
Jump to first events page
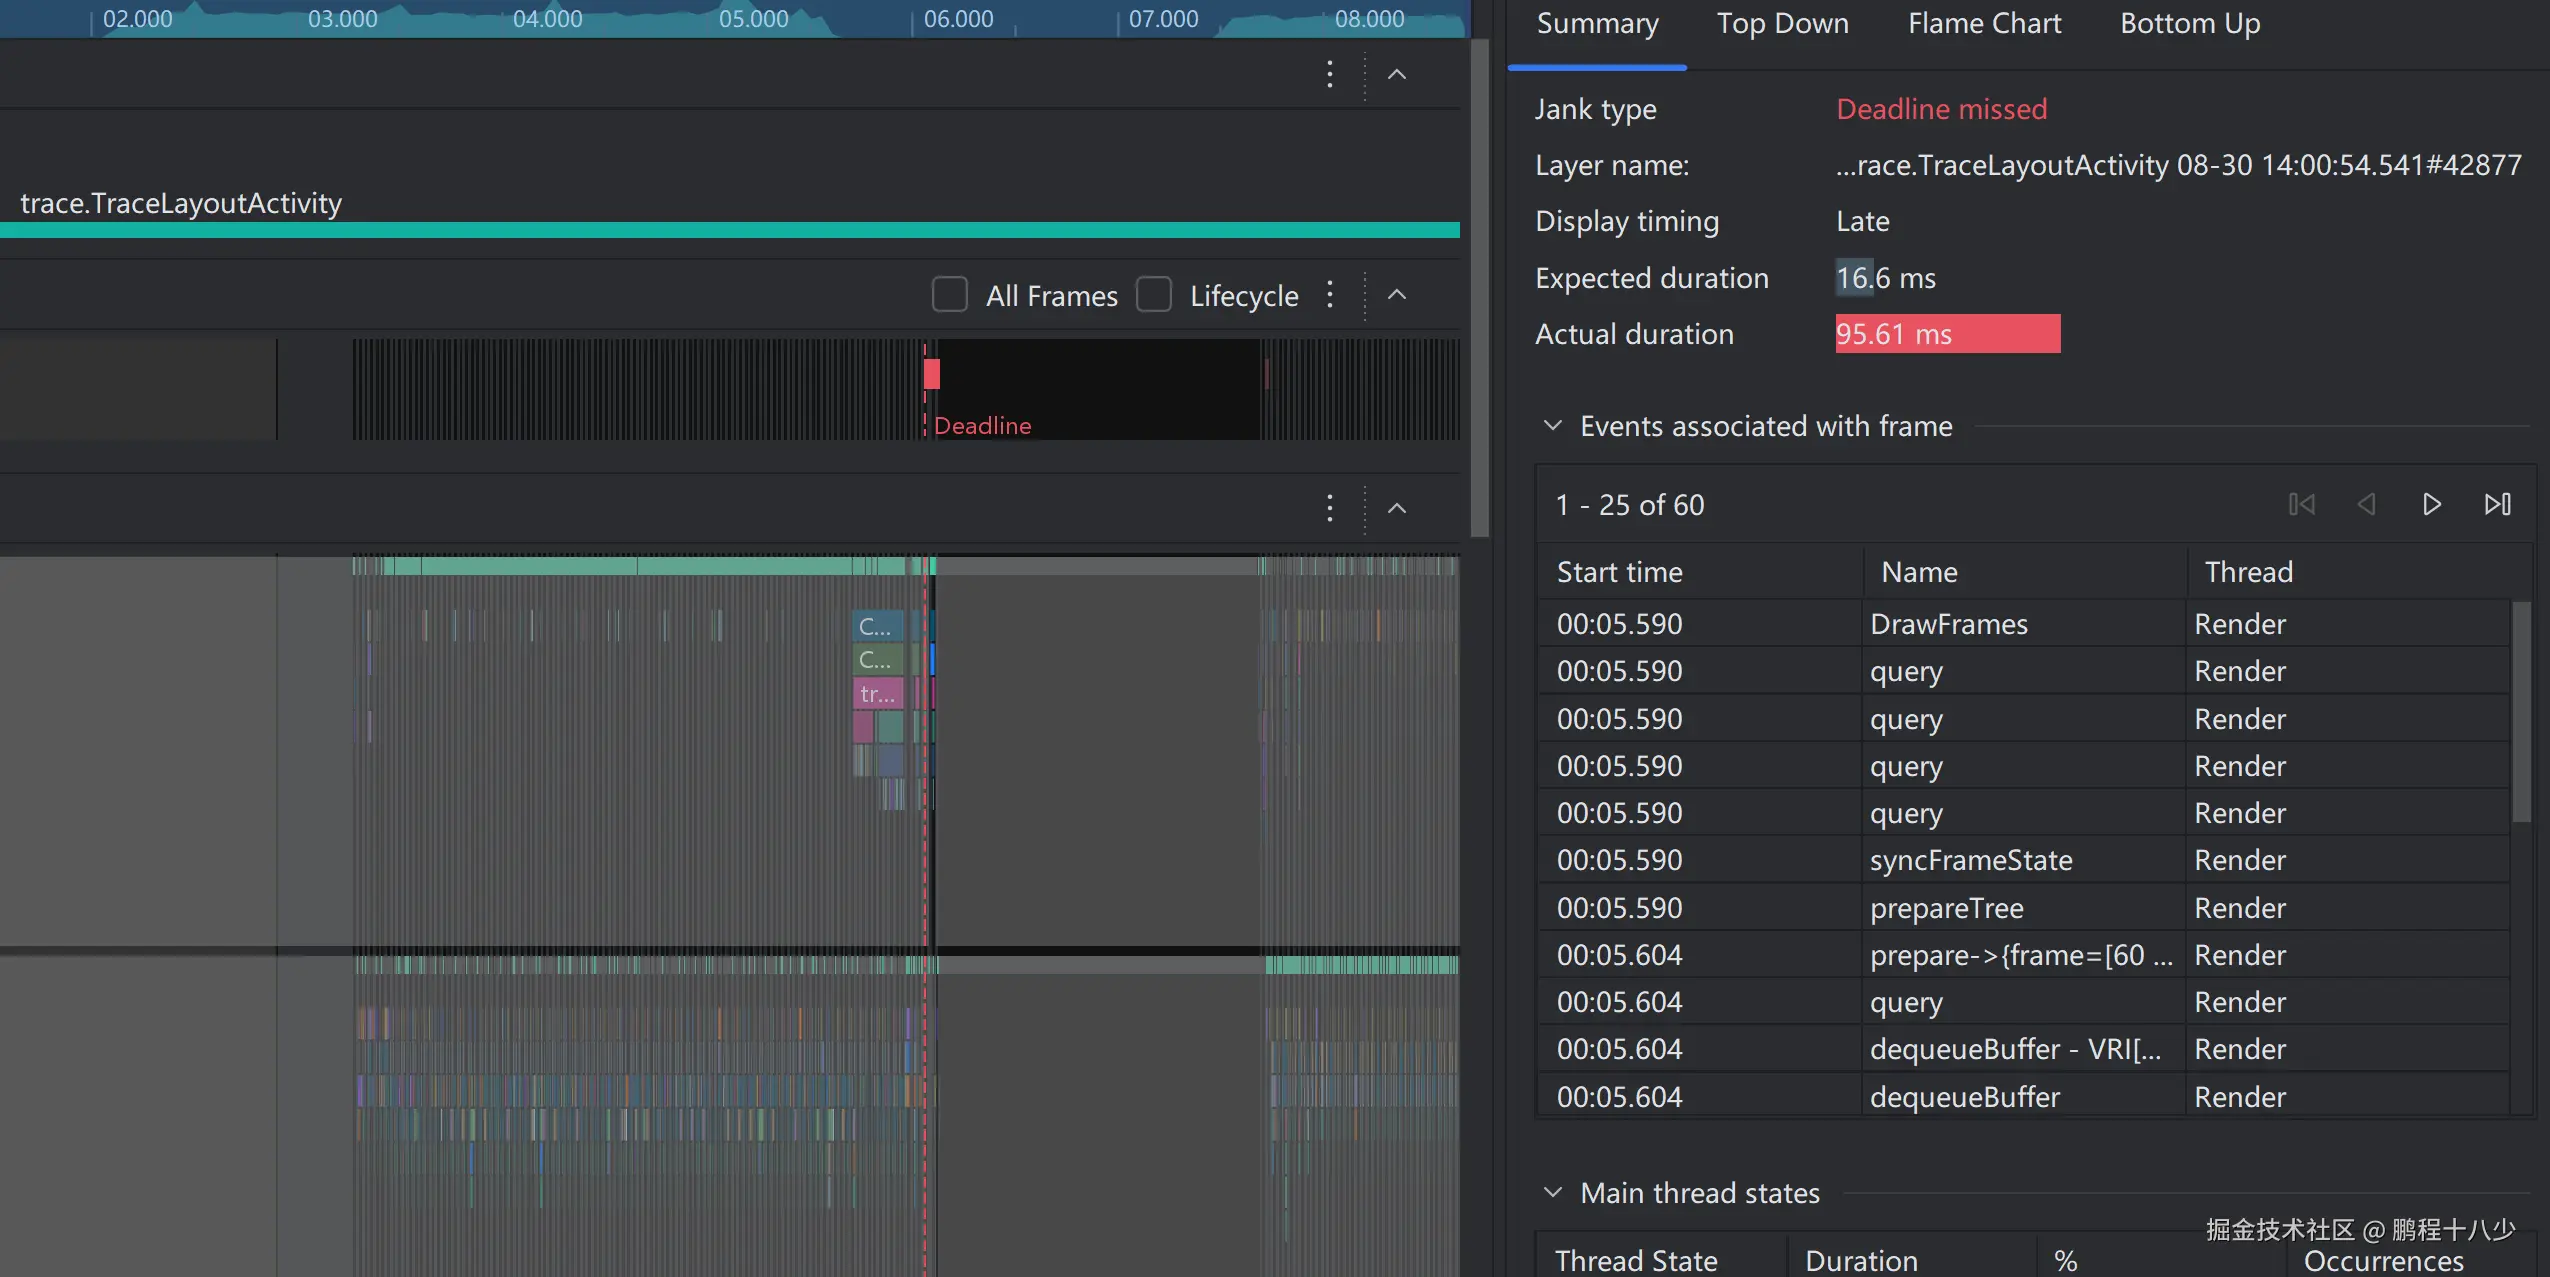(2301, 504)
